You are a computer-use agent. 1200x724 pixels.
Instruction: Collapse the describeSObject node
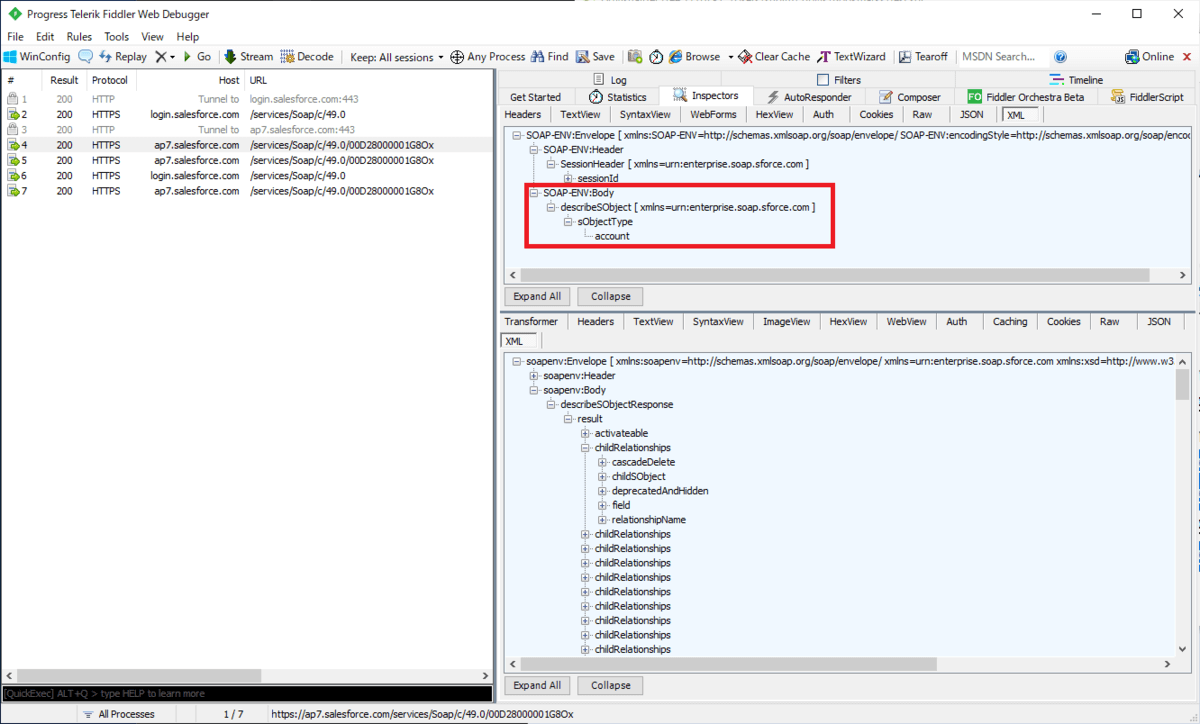coord(551,207)
